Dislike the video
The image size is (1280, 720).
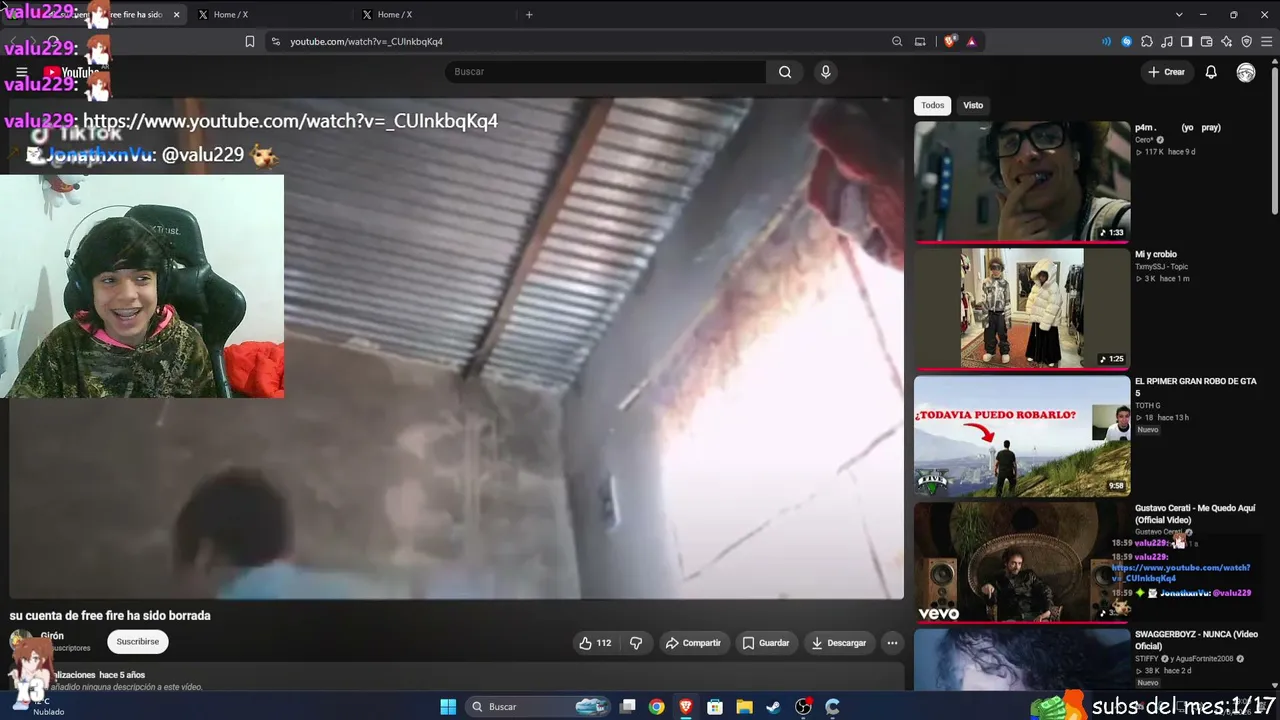636,643
